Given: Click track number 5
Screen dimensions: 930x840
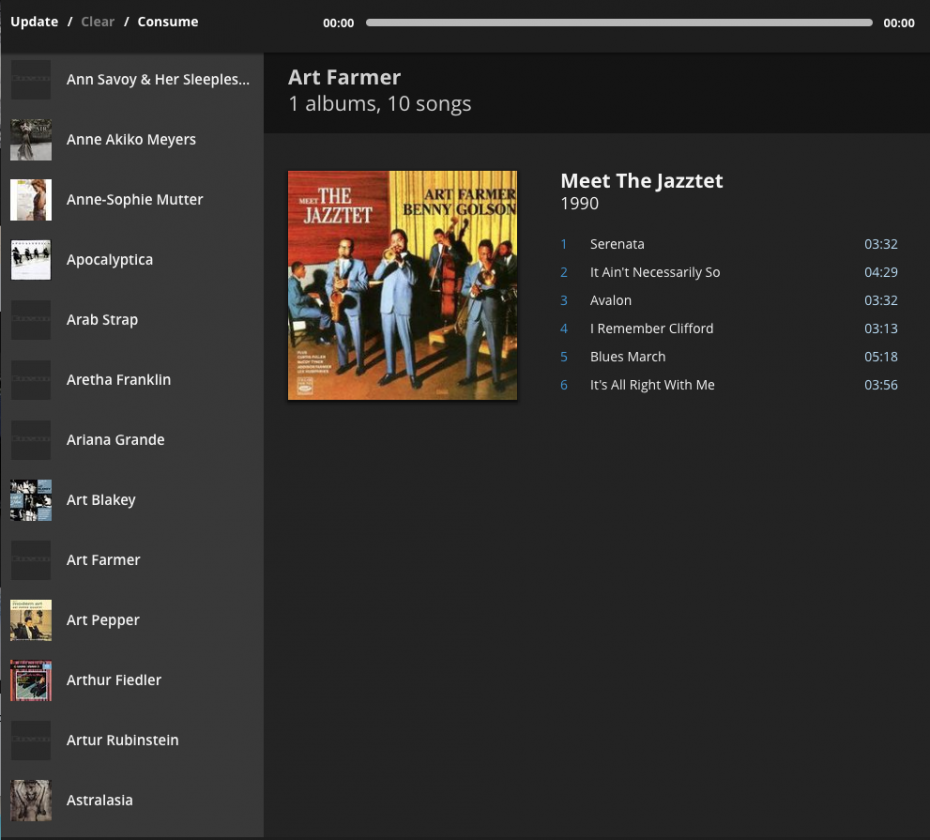Looking at the screenshot, I should coord(563,357).
